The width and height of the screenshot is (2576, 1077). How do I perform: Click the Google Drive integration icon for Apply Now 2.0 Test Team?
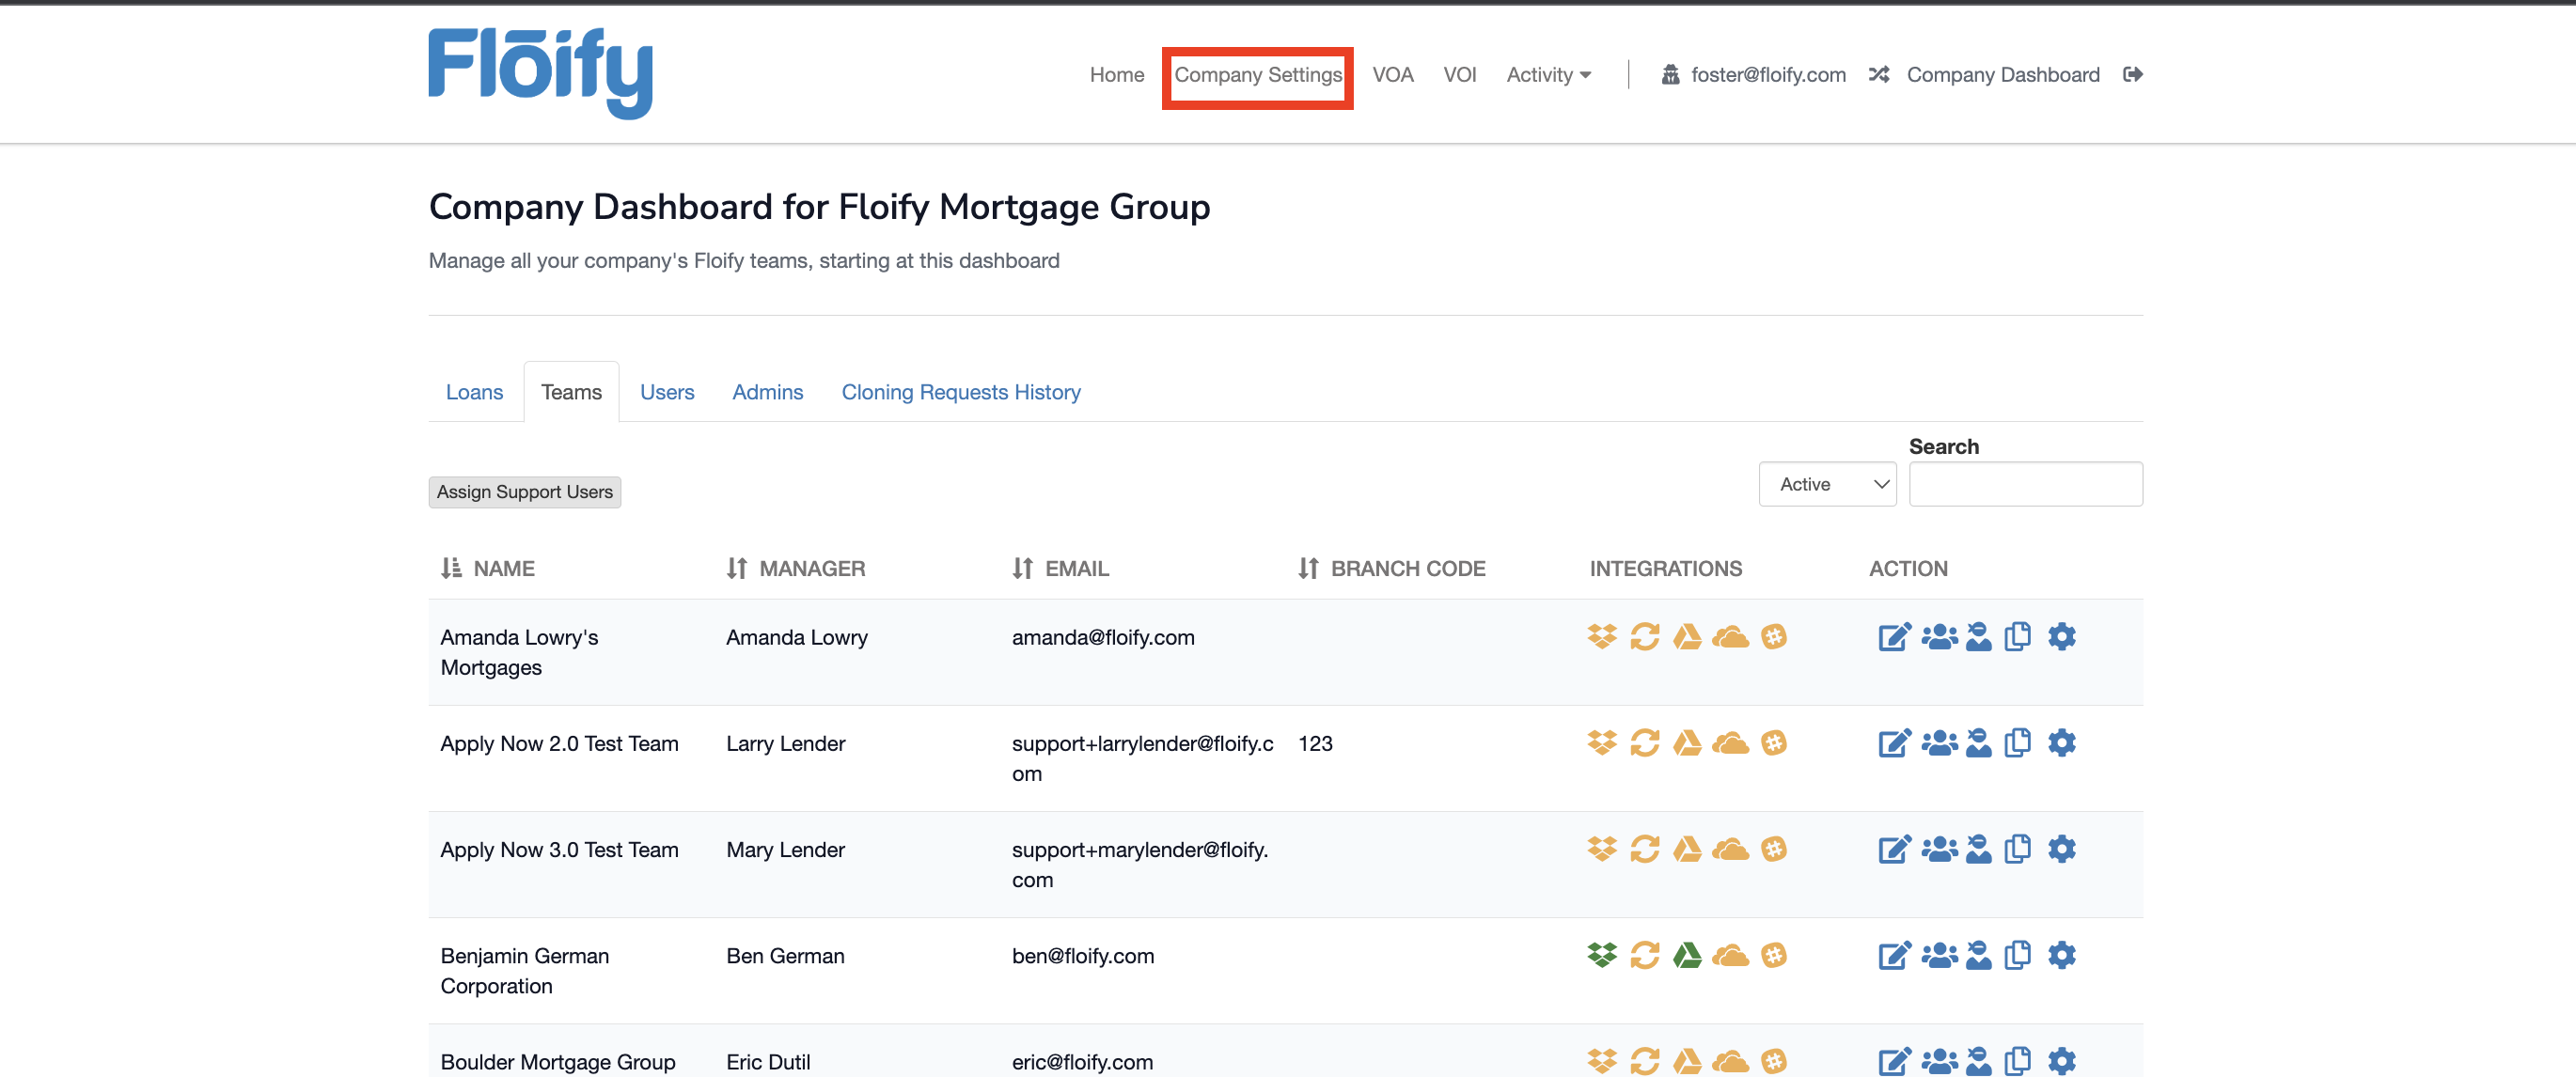coord(1688,743)
